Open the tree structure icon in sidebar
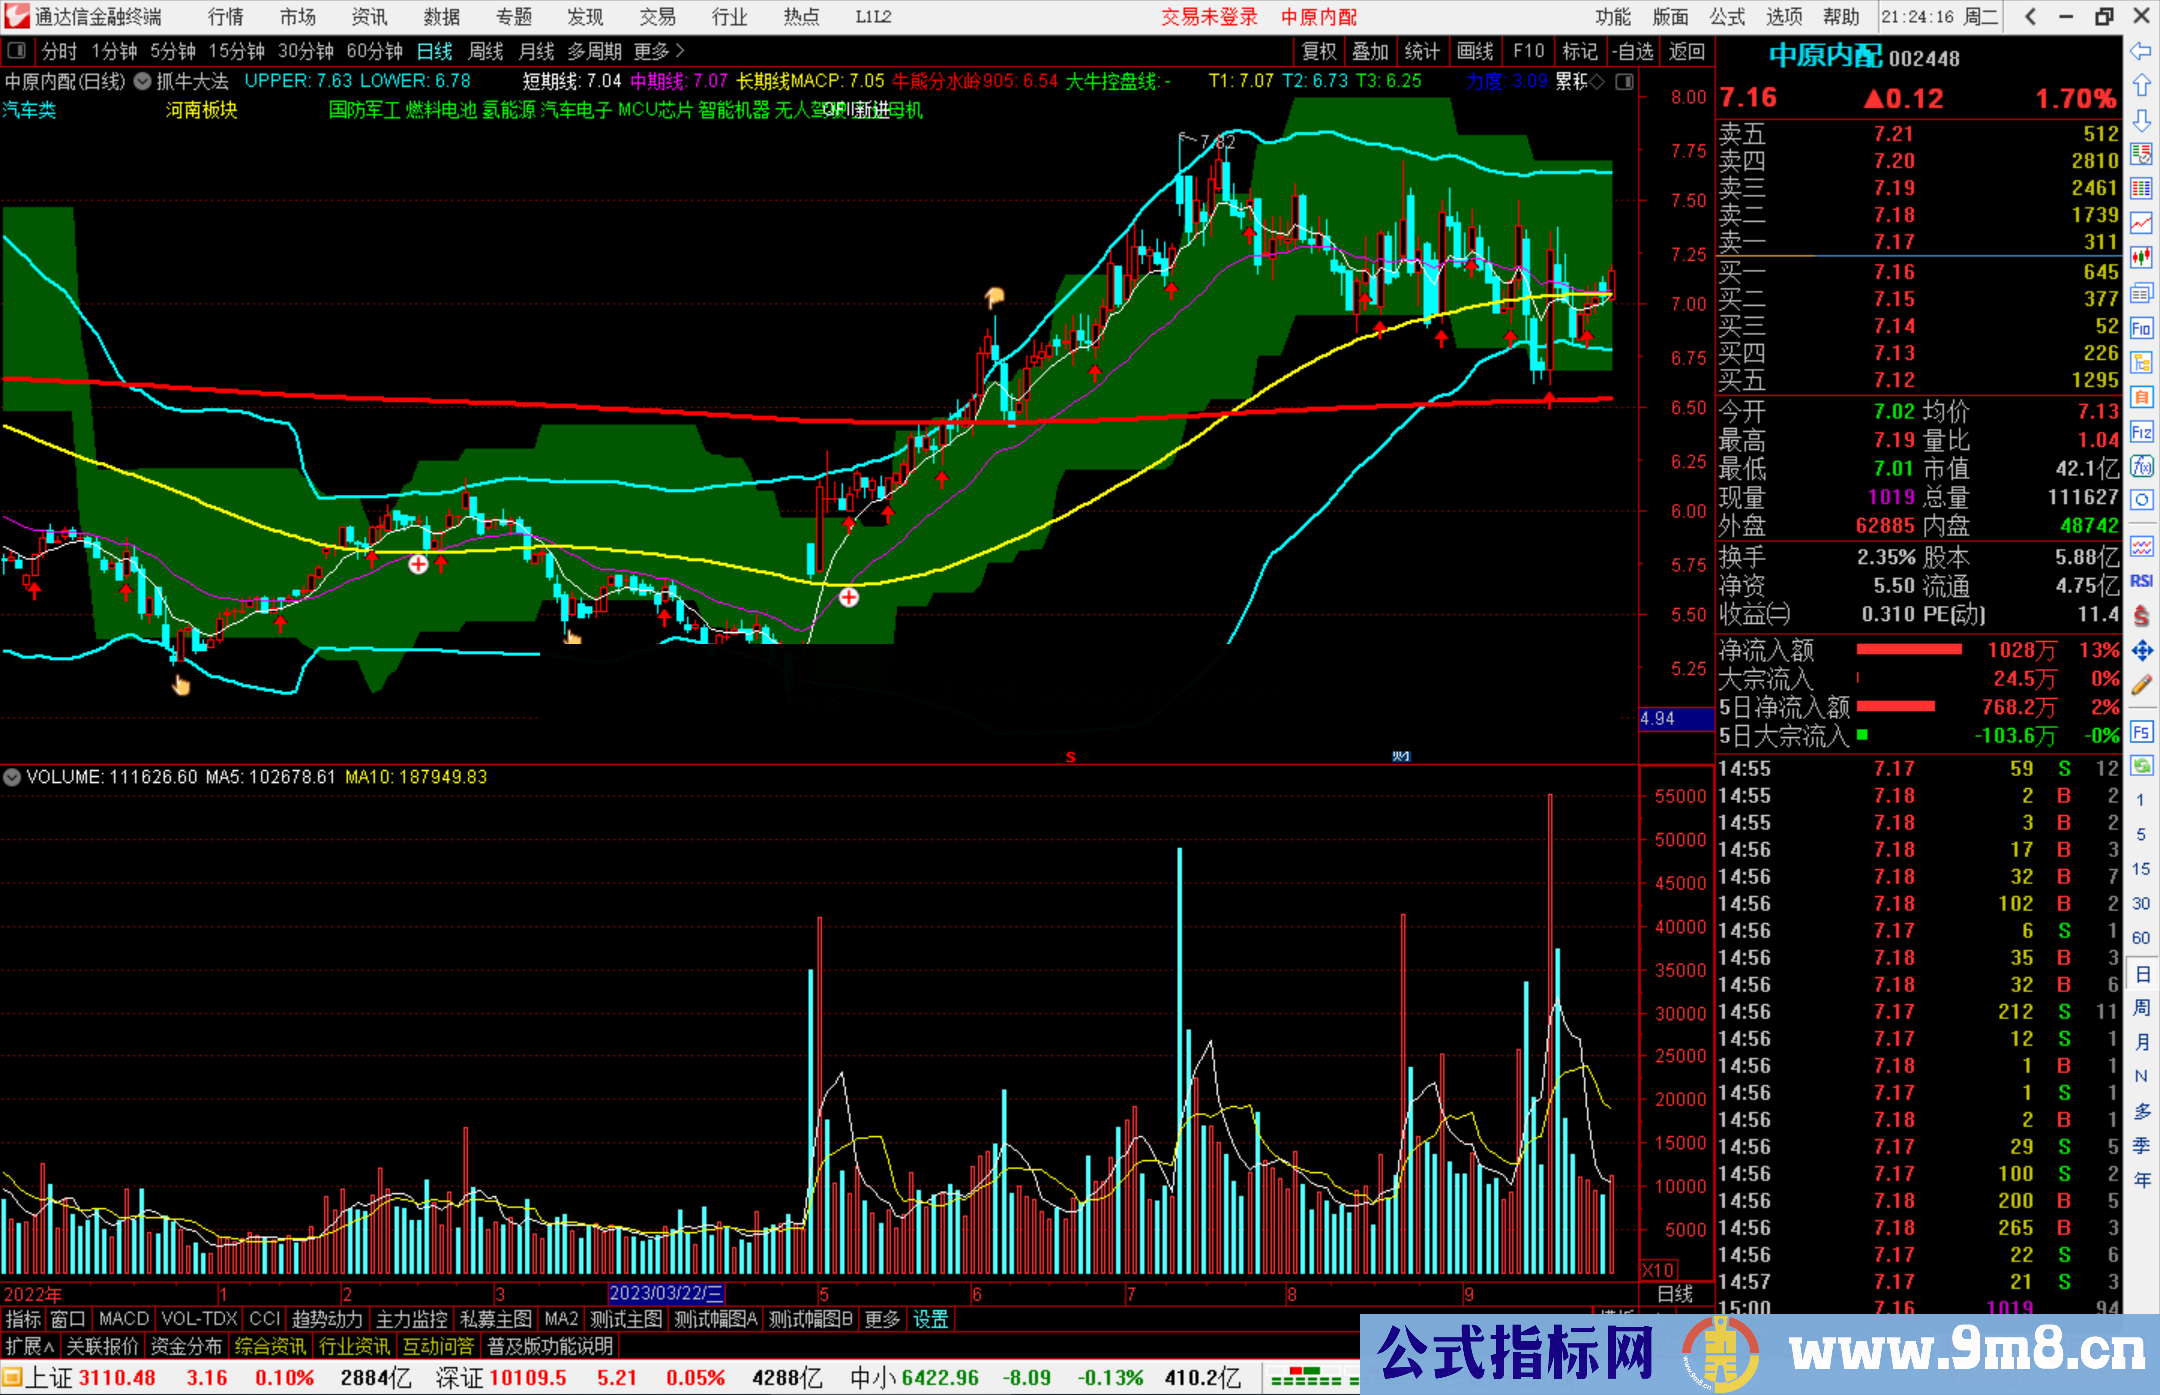This screenshot has height=1395, width=2160. coord(2141,362)
